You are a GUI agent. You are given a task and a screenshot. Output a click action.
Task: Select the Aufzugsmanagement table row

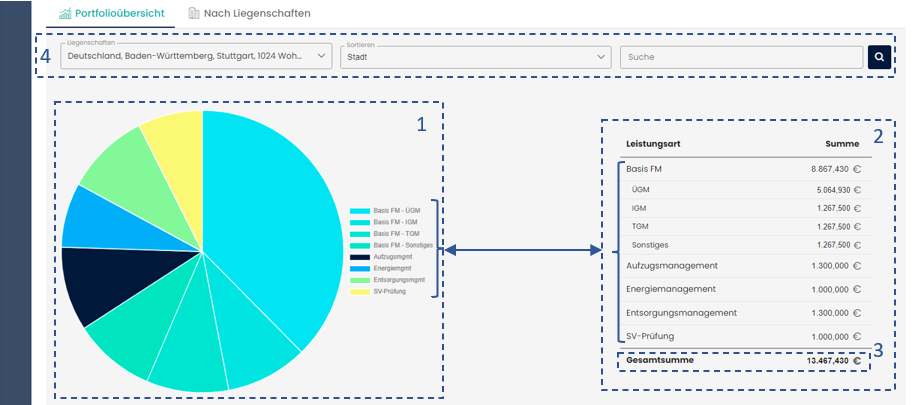(x=672, y=265)
